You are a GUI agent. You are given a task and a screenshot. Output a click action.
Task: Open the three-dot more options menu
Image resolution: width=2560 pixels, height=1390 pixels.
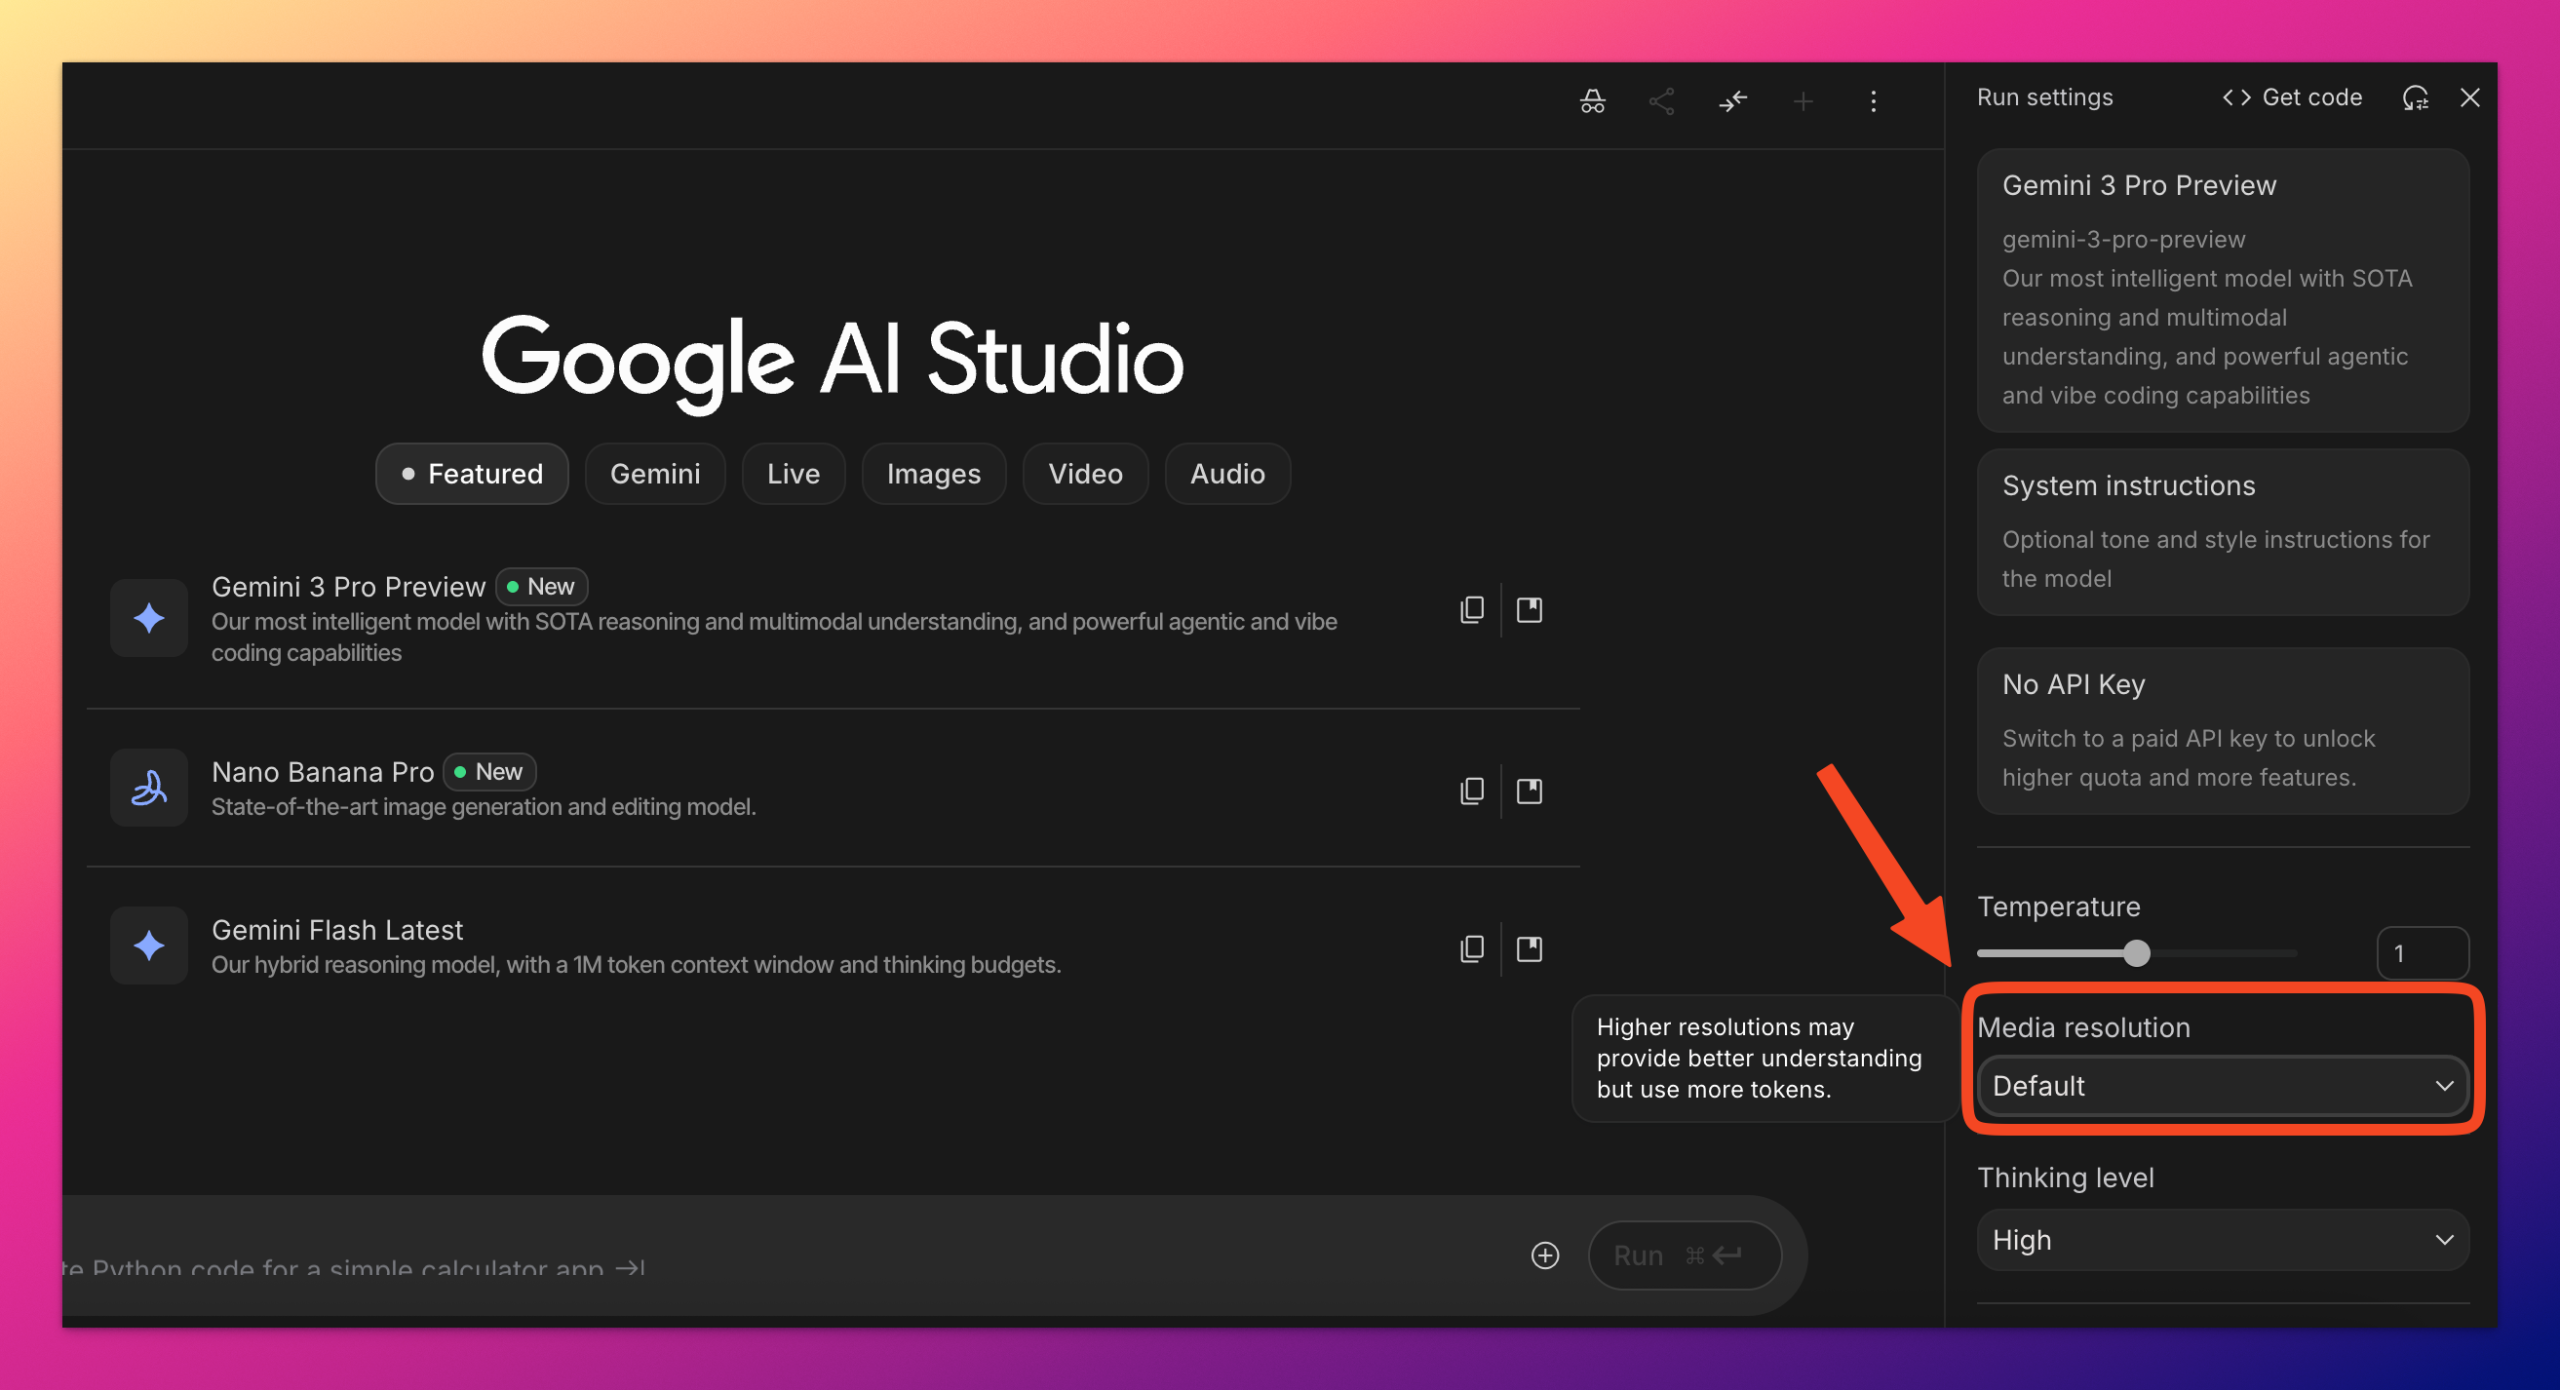tap(1873, 101)
